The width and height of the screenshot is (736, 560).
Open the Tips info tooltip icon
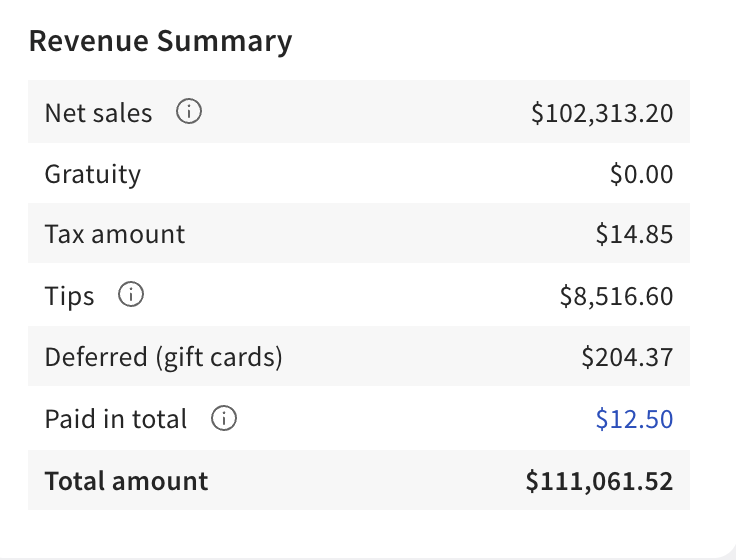(x=131, y=296)
